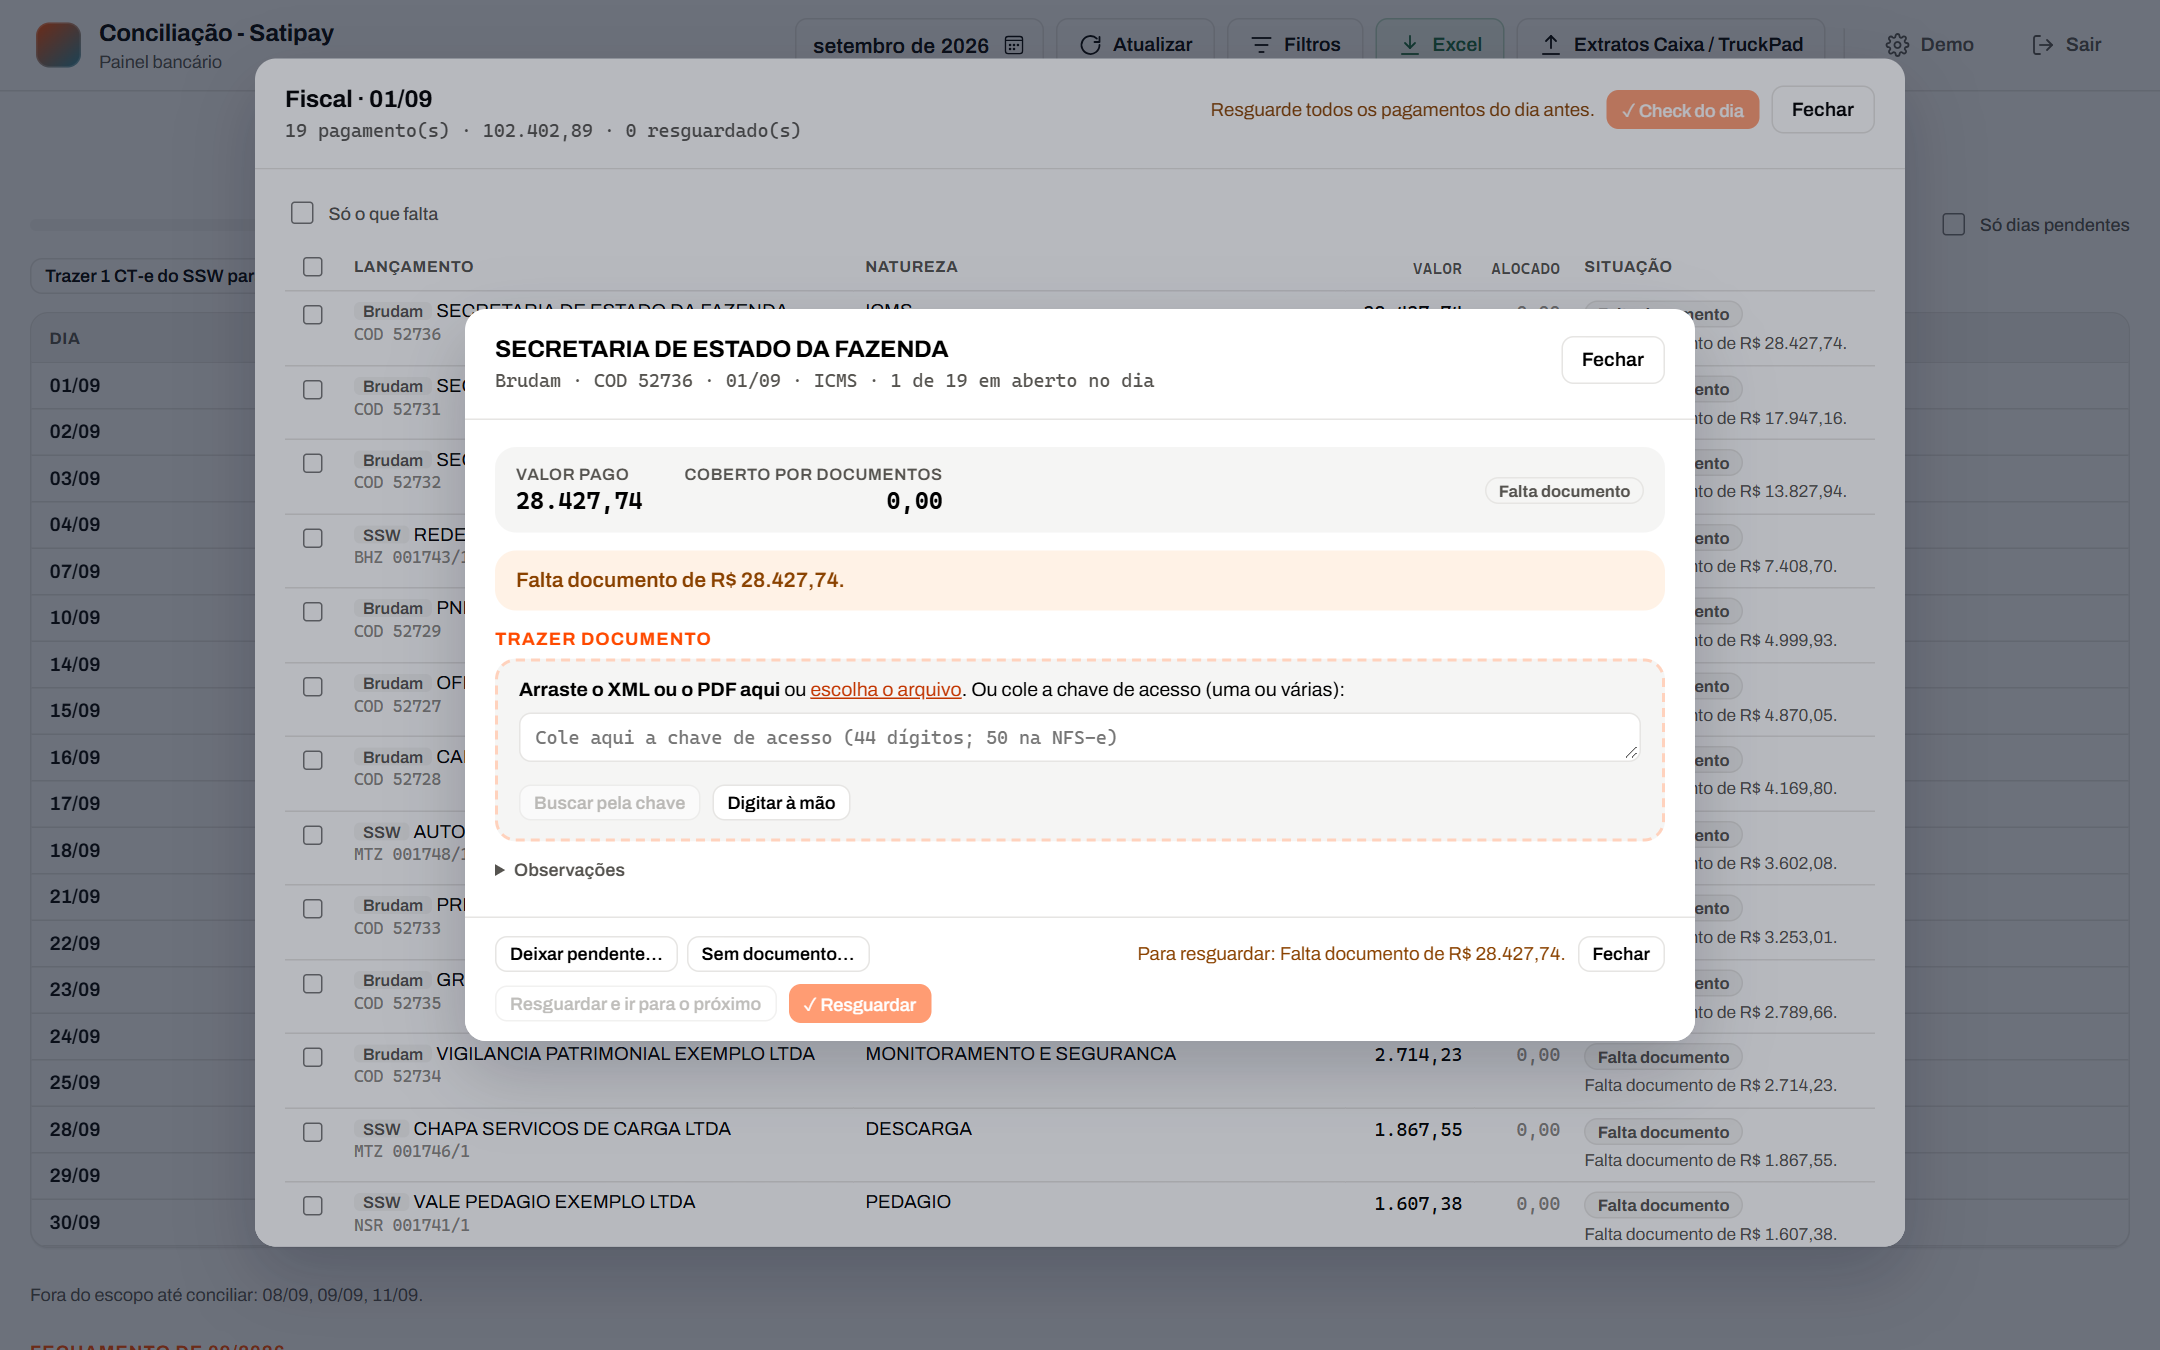Viewport: 2160px width, 1350px height.
Task: Toggle the 'Só o que falta' checkbox
Action: (302, 213)
